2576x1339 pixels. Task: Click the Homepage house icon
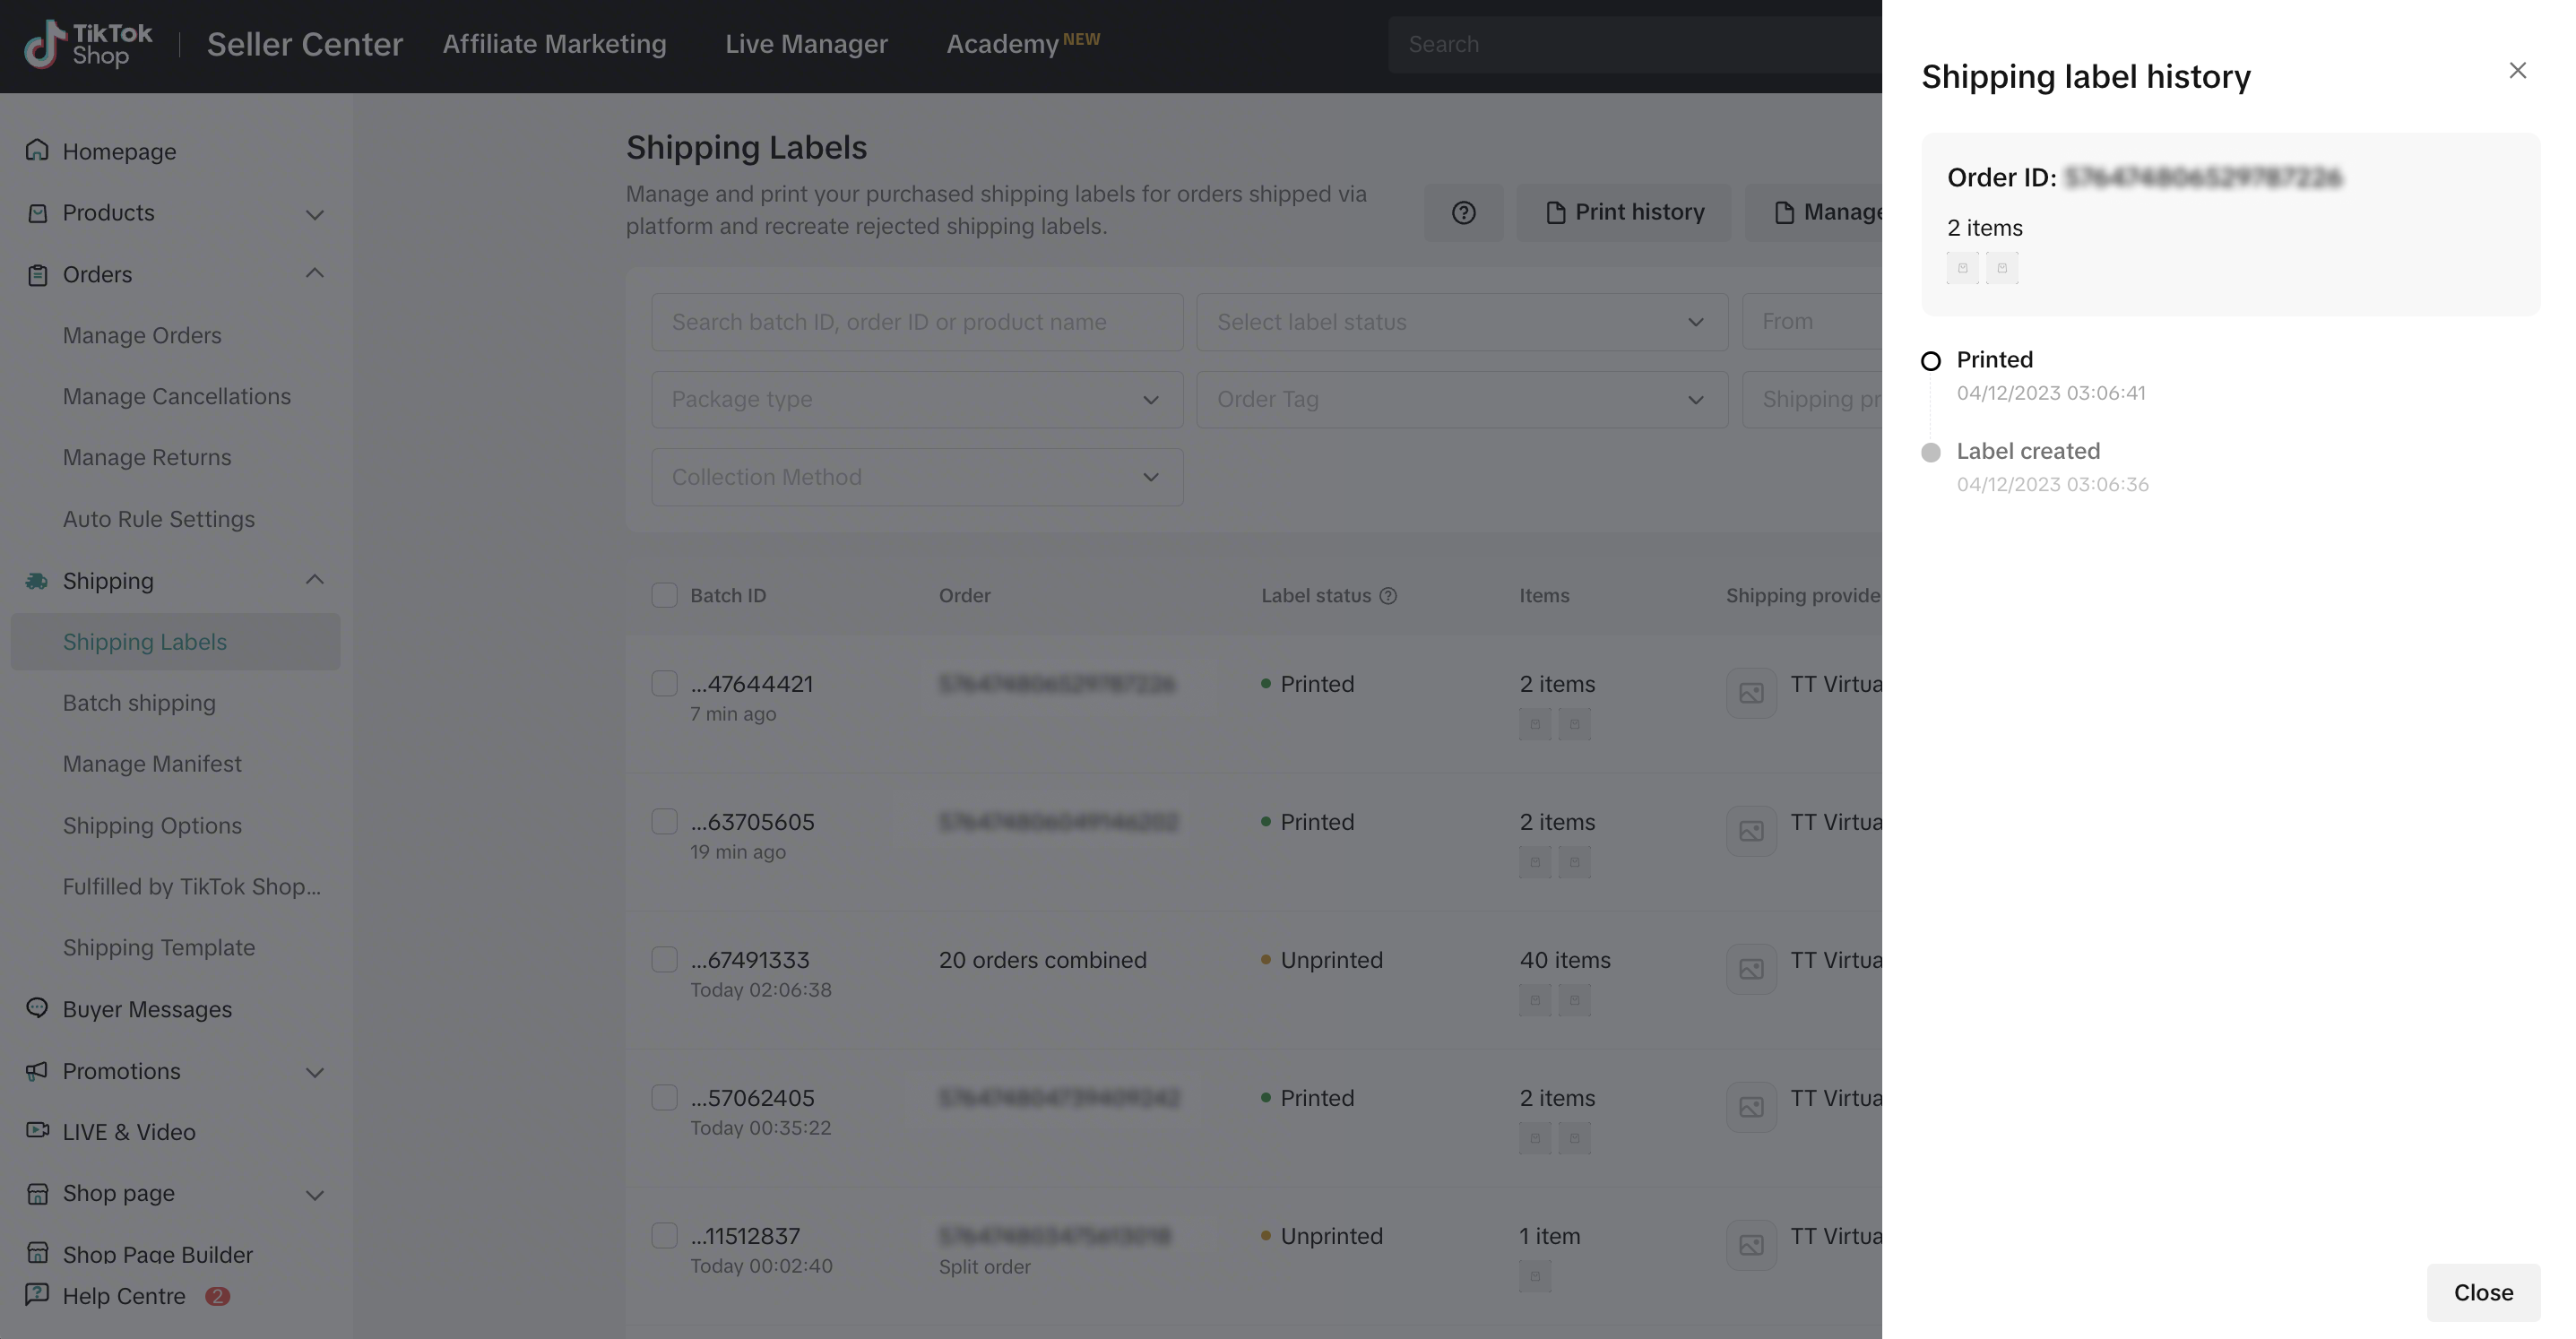(x=37, y=151)
